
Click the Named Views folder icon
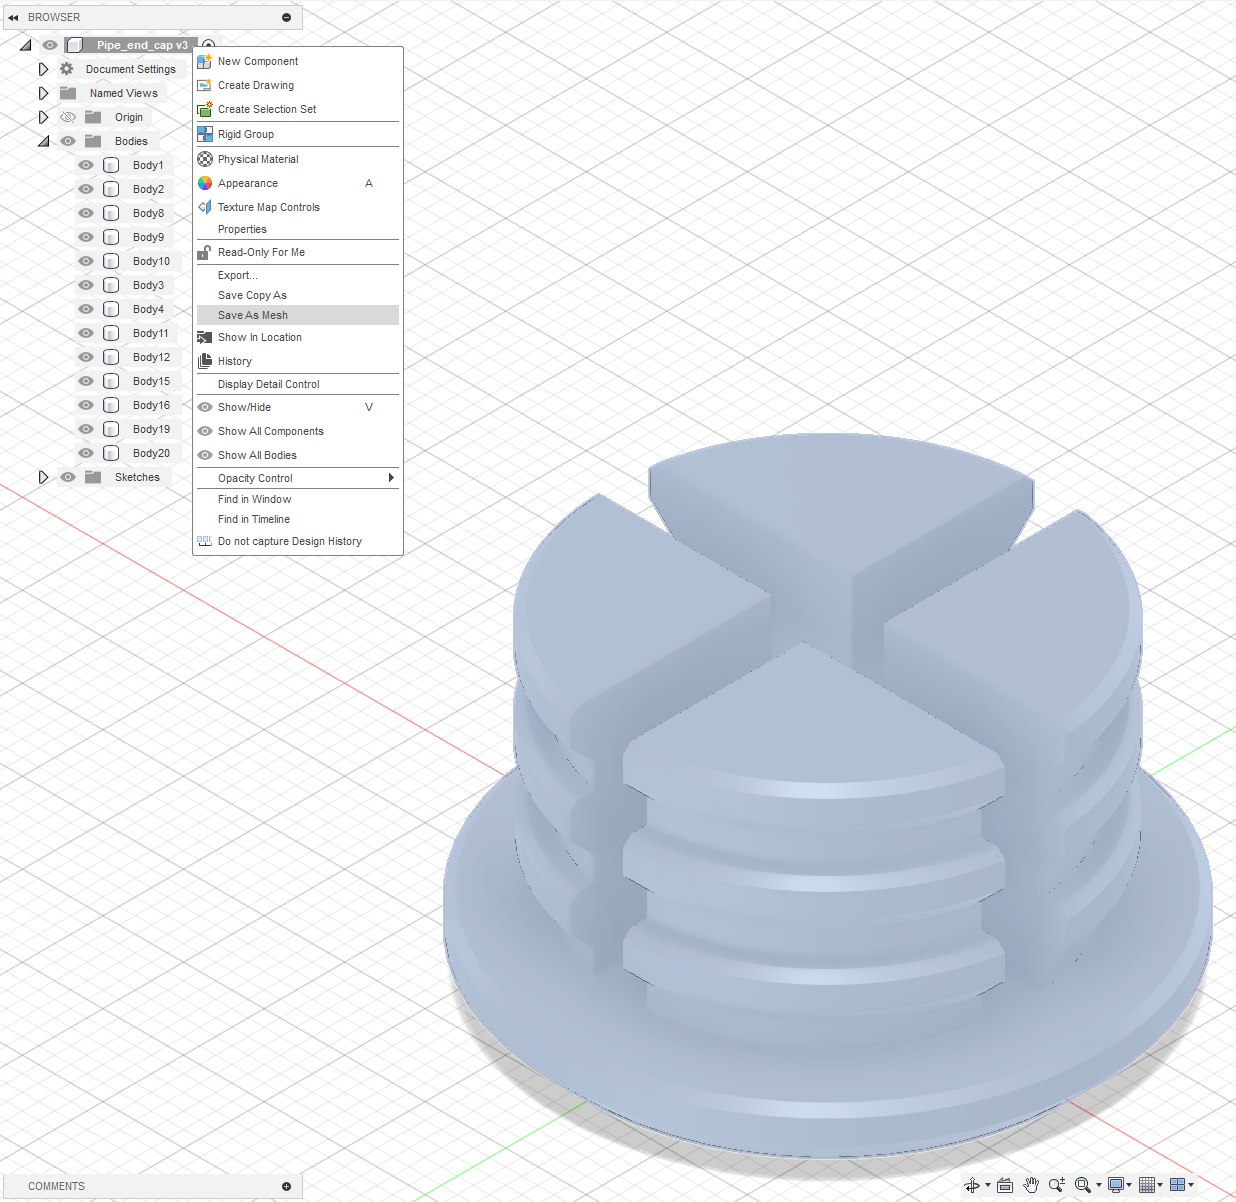click(x=68, y=93)
